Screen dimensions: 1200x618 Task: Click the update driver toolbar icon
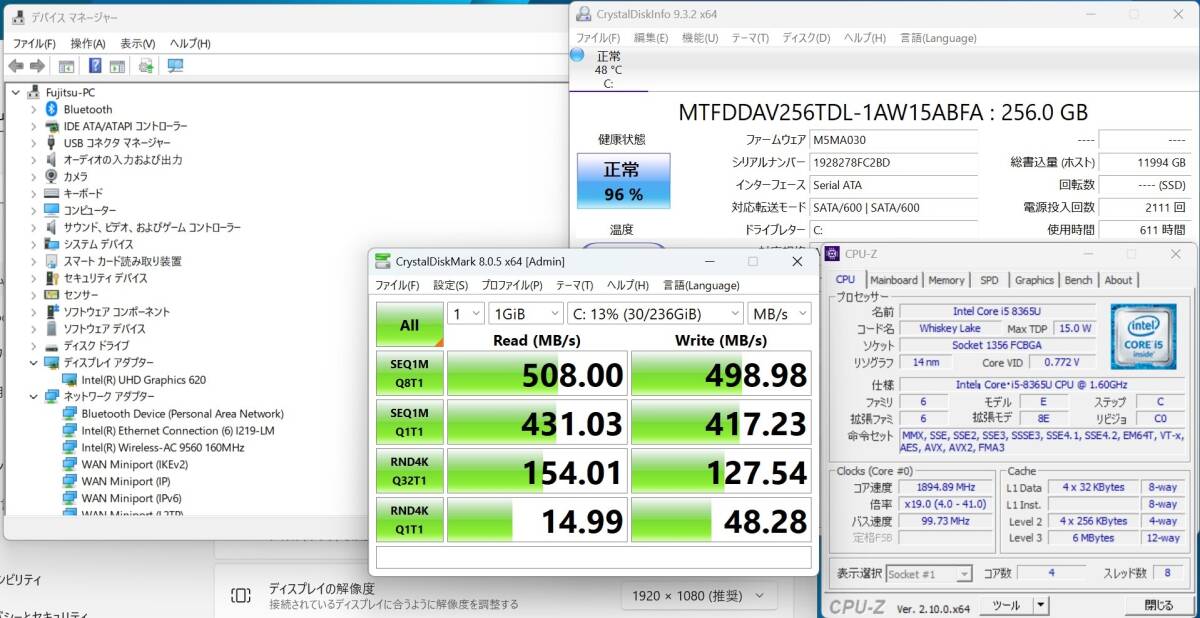[145, 66]
